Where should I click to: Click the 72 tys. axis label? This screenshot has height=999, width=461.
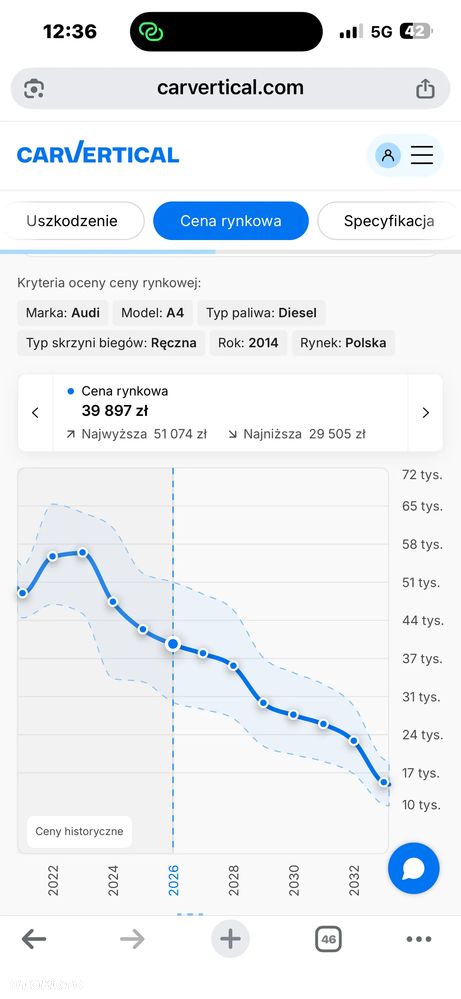[422, 475]
